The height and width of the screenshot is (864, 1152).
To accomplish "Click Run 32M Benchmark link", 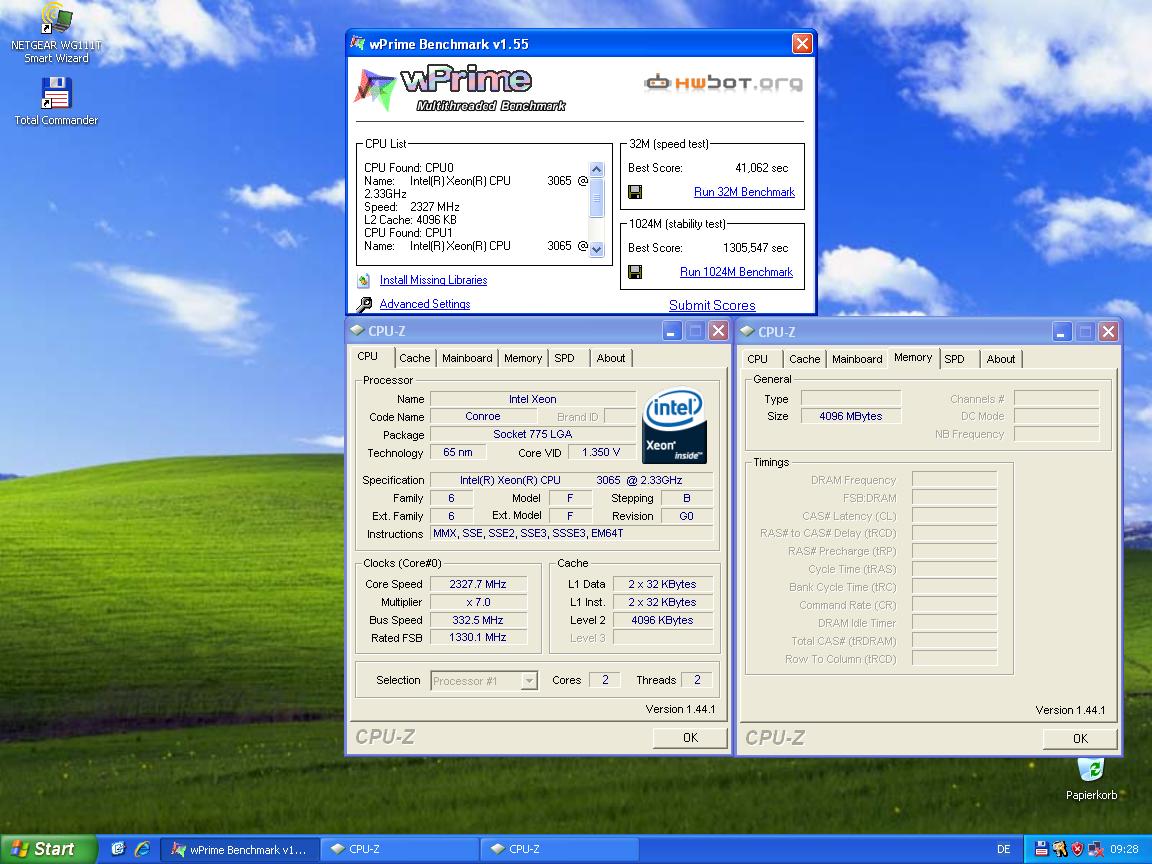I will (744, 192).
